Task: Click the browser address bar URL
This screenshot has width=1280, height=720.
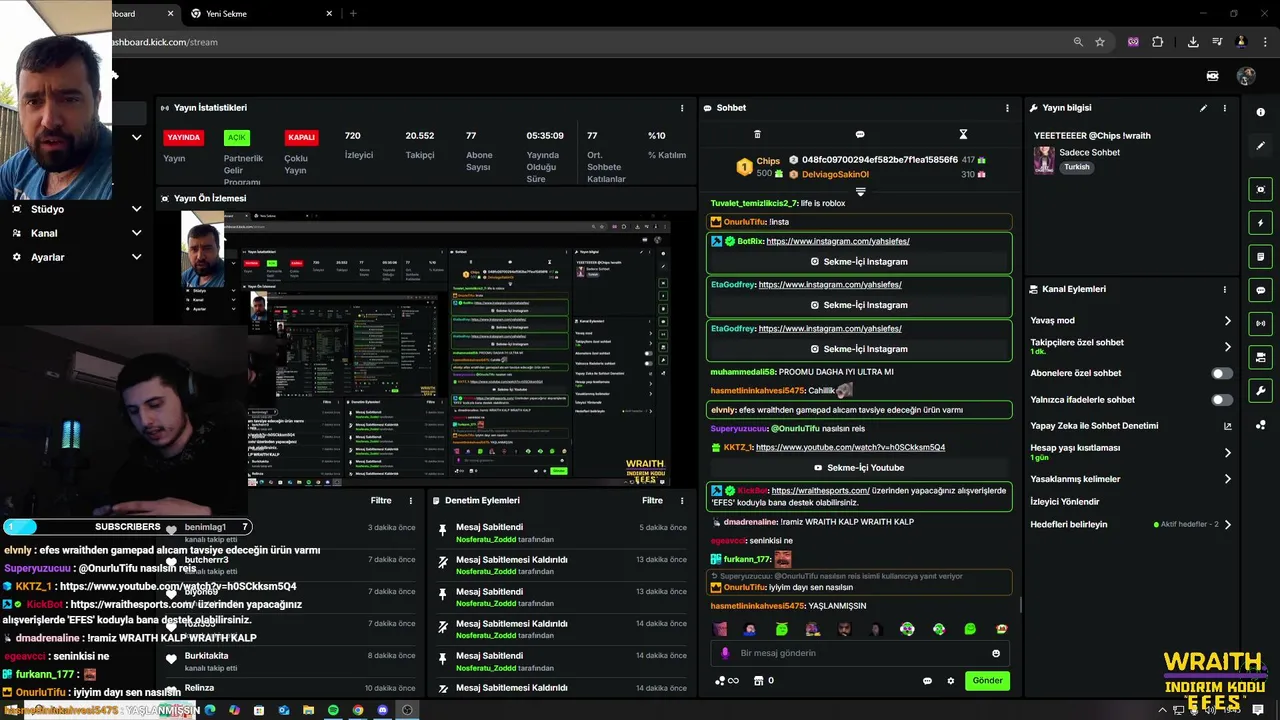Action: tap(164, 42)
